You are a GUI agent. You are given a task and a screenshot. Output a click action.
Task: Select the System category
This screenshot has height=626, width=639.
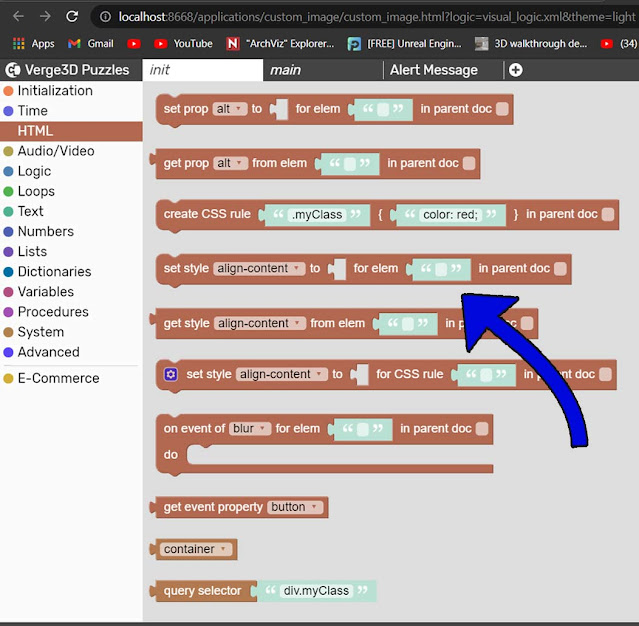71,332
